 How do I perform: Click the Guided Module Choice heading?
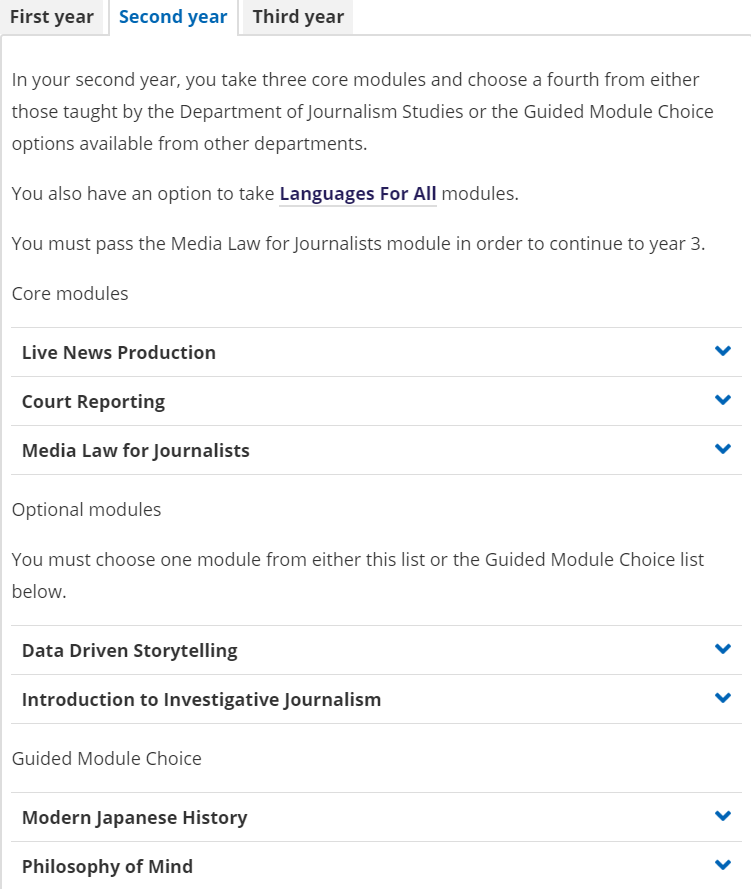coord(107,759)
